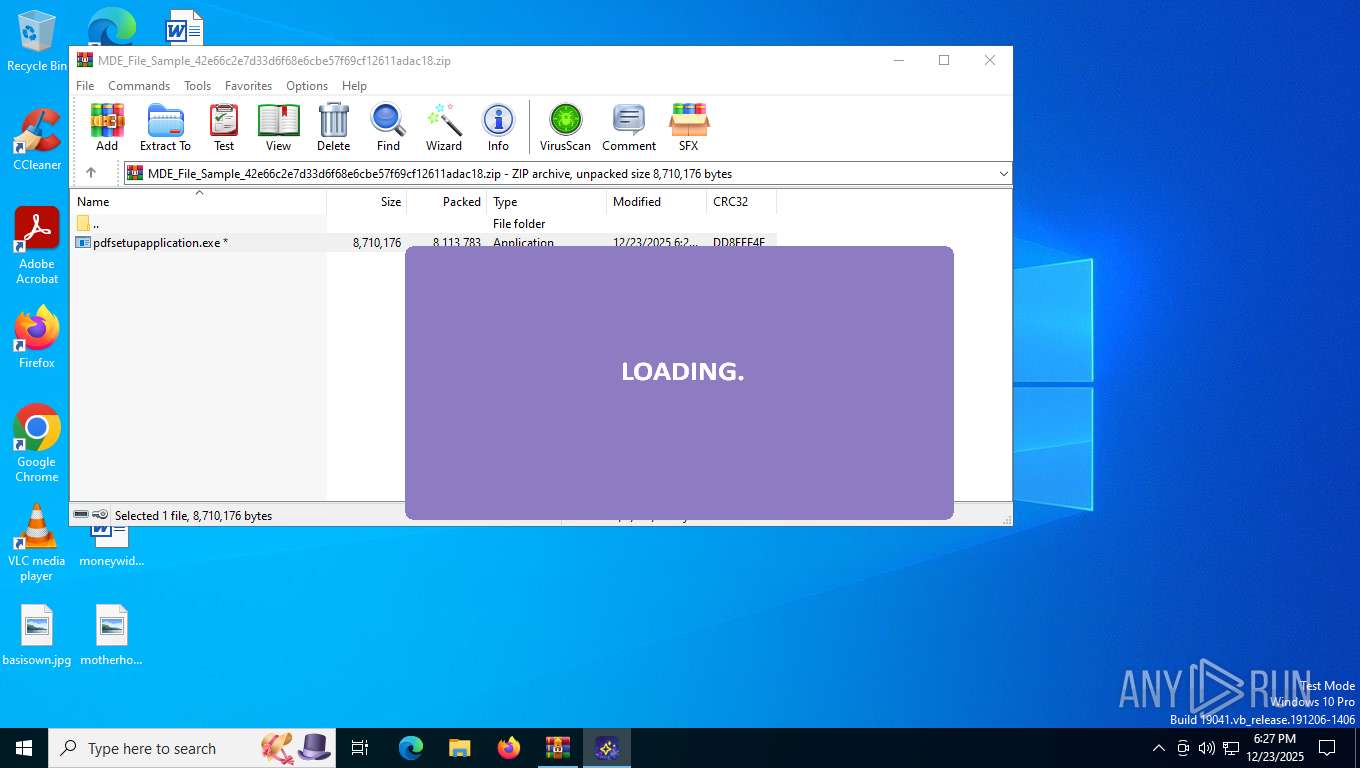Sort by Modified column header
Image resolution: width=1360 pixels, height=768 pixels.
(657, 201)
